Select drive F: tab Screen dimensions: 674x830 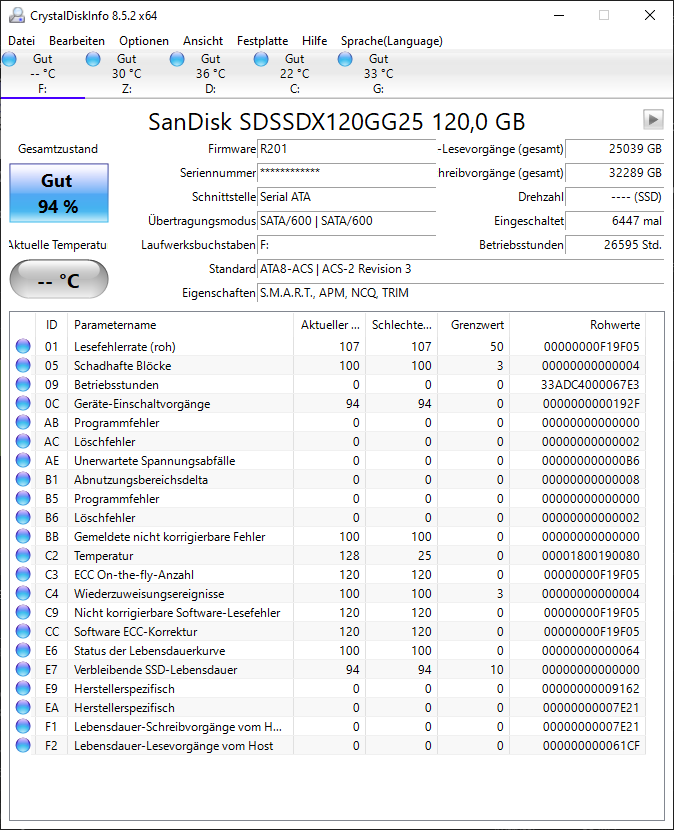click(42, 74)
